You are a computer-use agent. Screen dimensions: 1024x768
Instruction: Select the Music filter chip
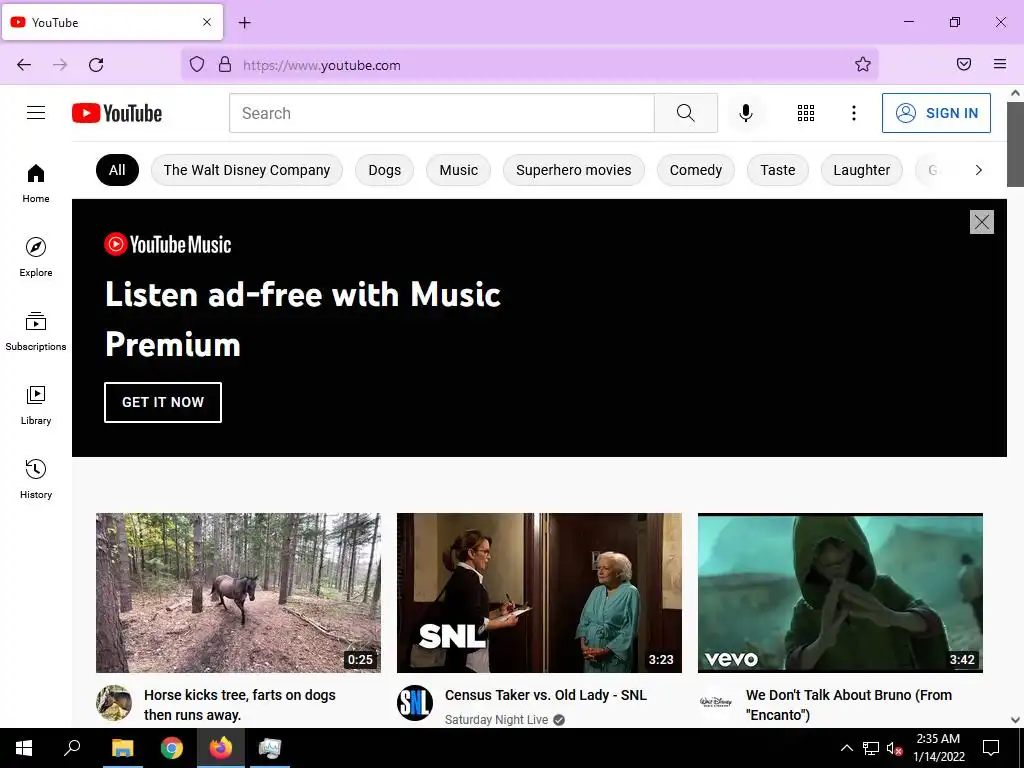(x=458, y=170)
